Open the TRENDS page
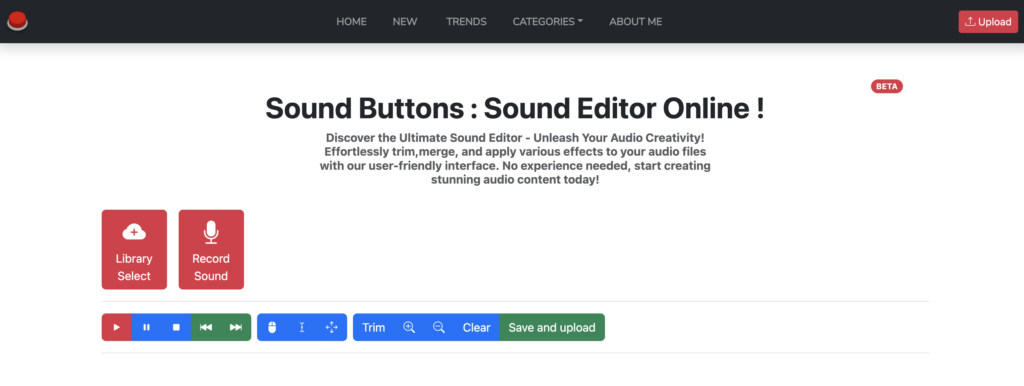 pos(466,22)
